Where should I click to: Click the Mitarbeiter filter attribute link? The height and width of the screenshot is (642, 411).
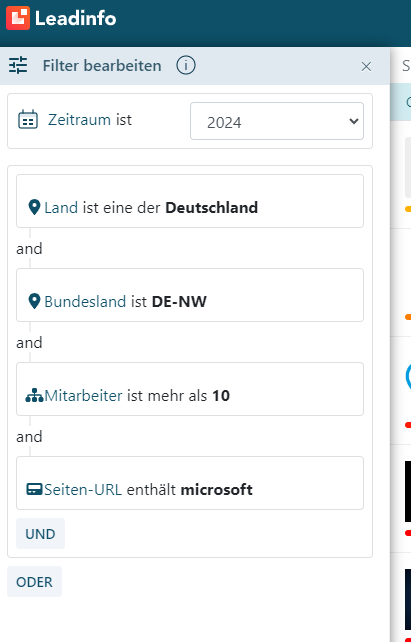84,396
